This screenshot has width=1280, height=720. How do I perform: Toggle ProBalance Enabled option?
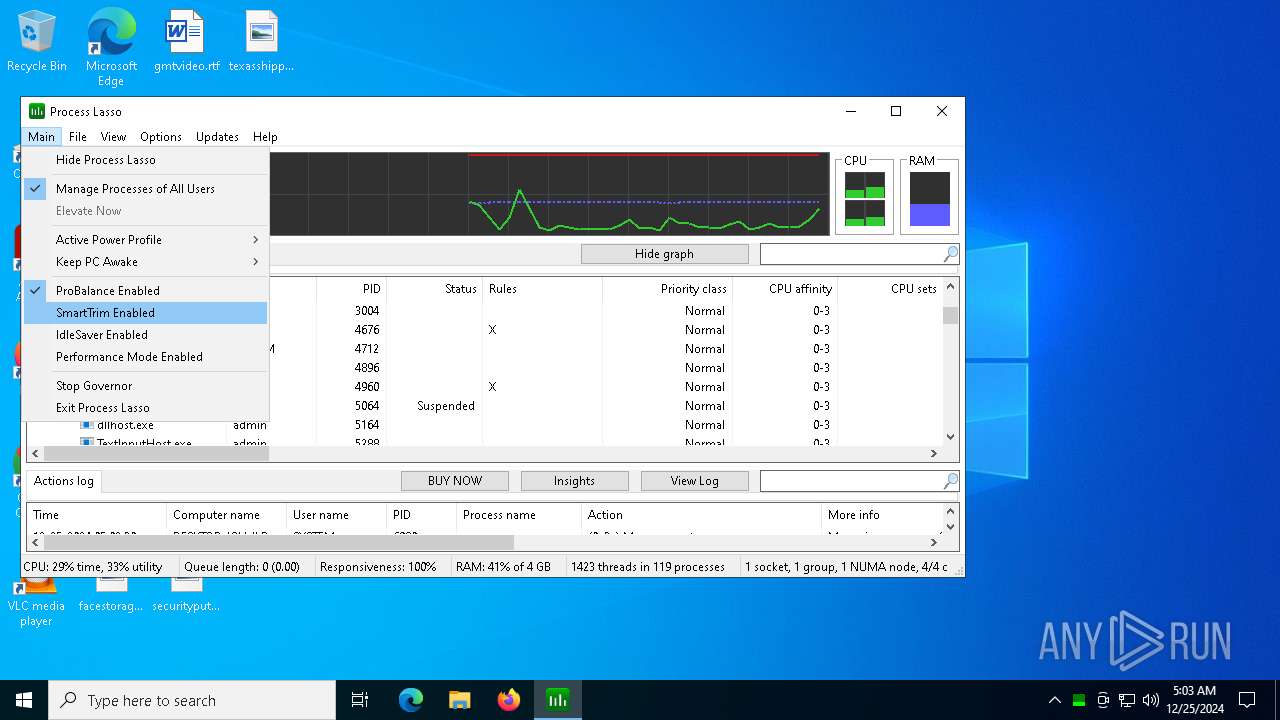(x=146, y=291)
